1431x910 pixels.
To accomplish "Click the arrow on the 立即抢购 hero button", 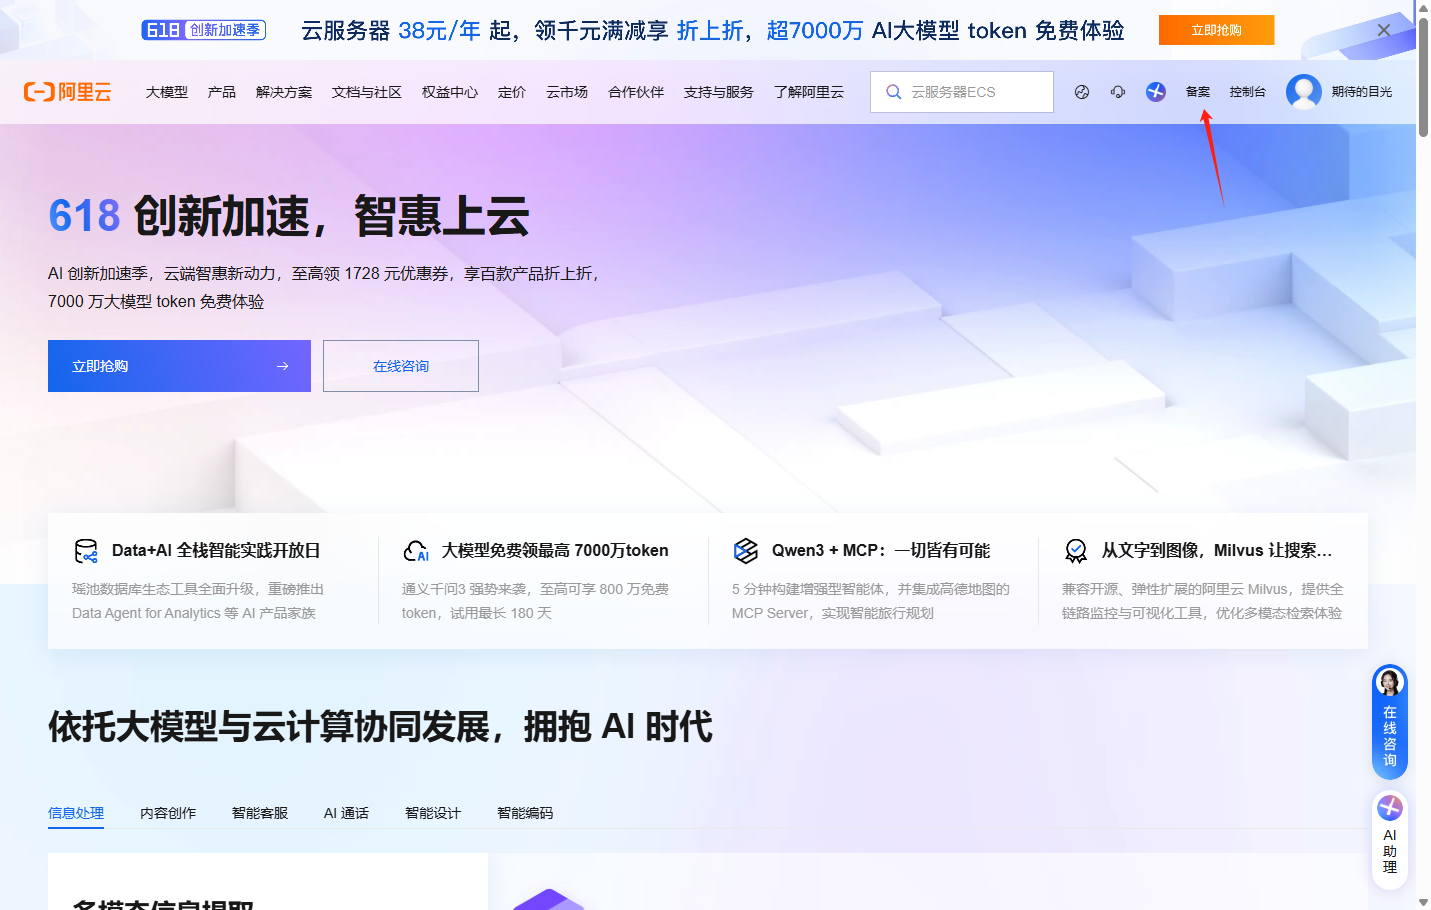I will (283, 366).
